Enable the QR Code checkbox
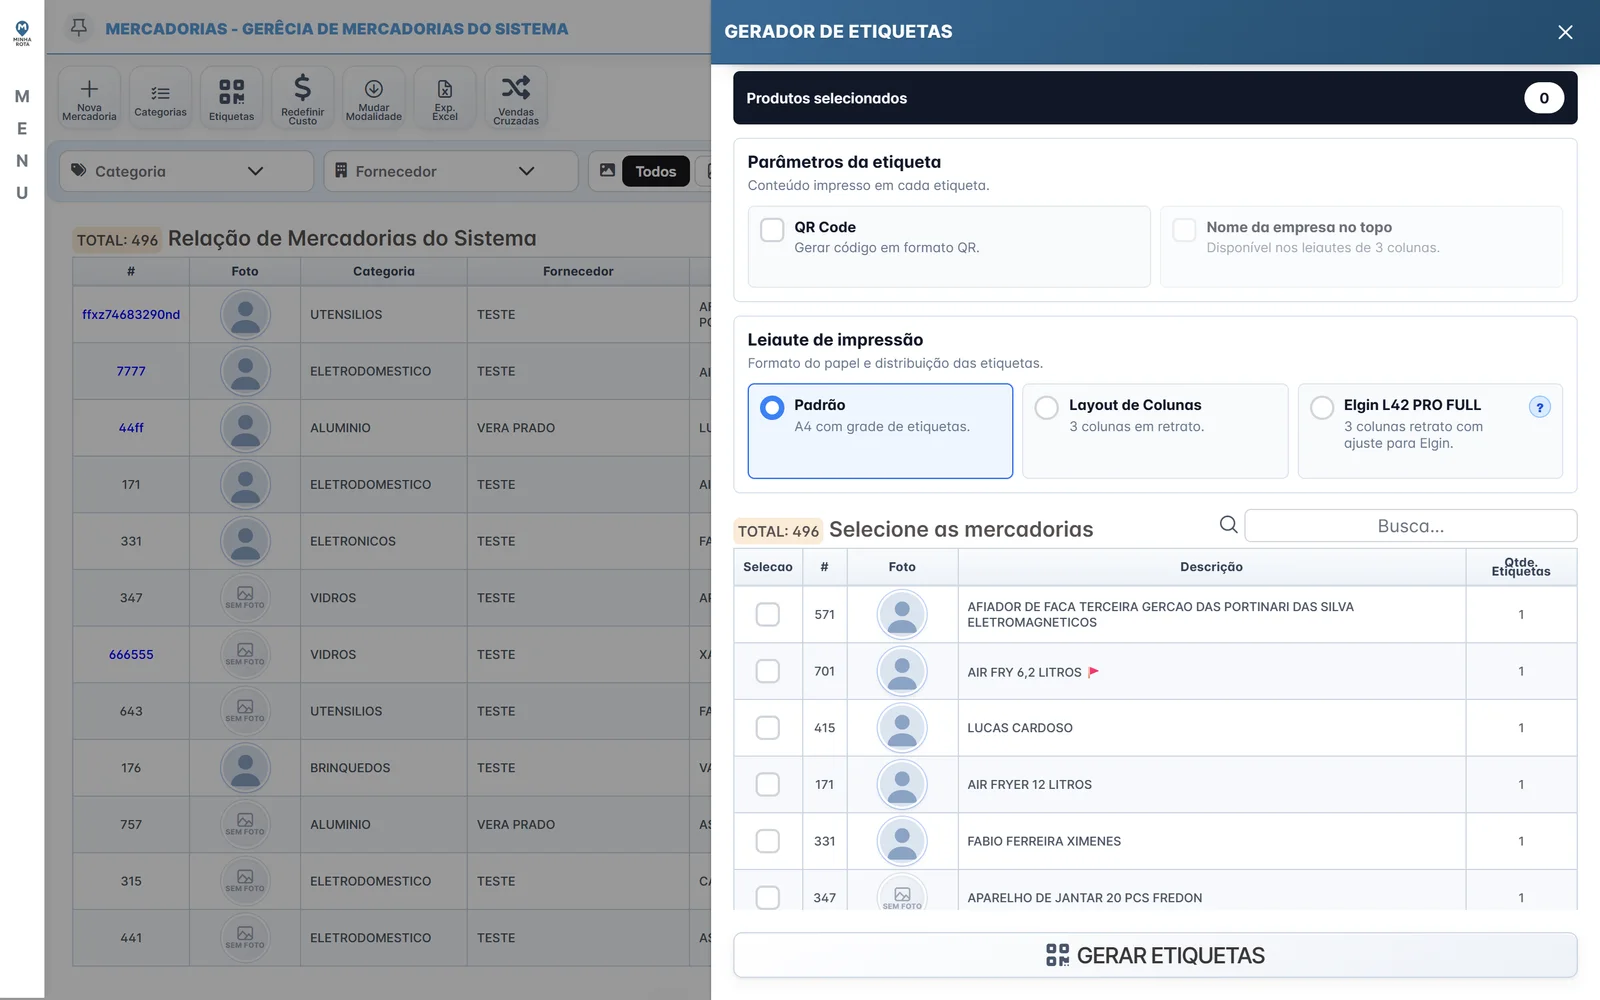 772,229
